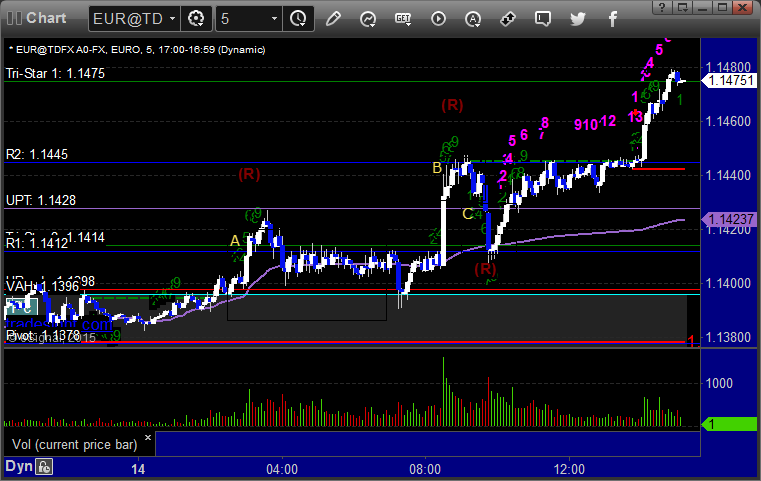
Task: Select the Tri-Star 1: 1.1475 label
Action: [x=55, y=73]
